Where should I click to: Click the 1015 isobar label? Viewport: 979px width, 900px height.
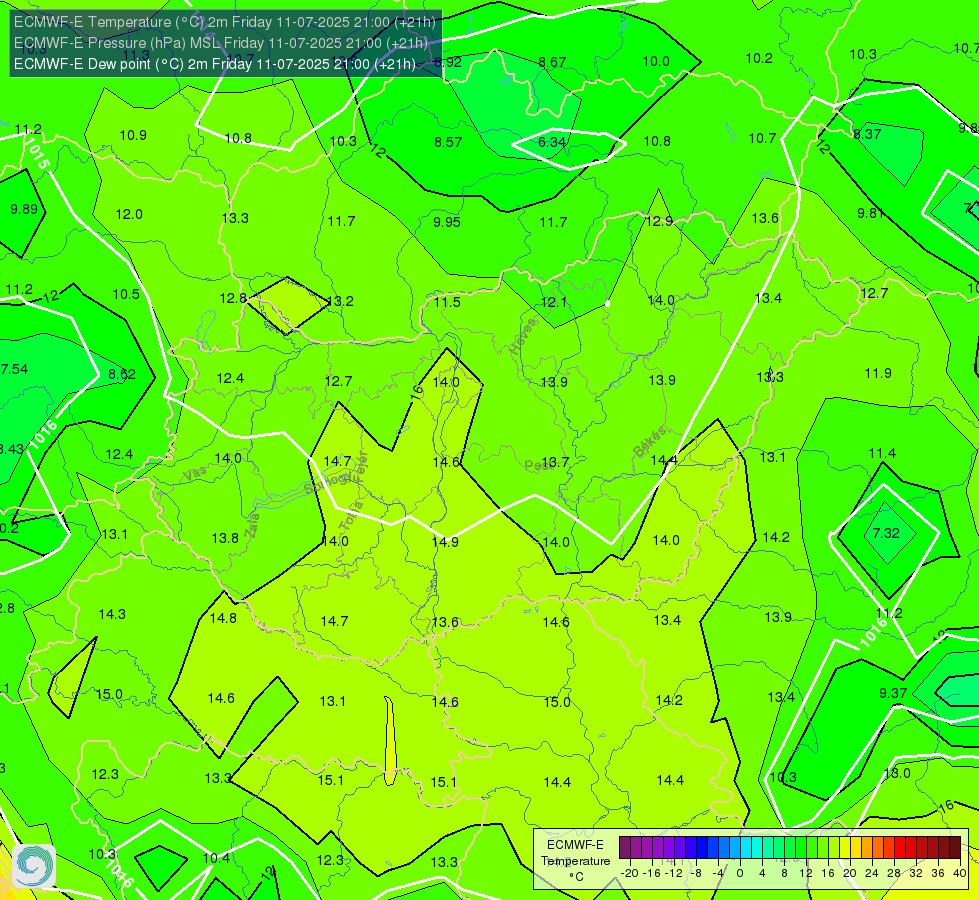click(x=37, y=154)
